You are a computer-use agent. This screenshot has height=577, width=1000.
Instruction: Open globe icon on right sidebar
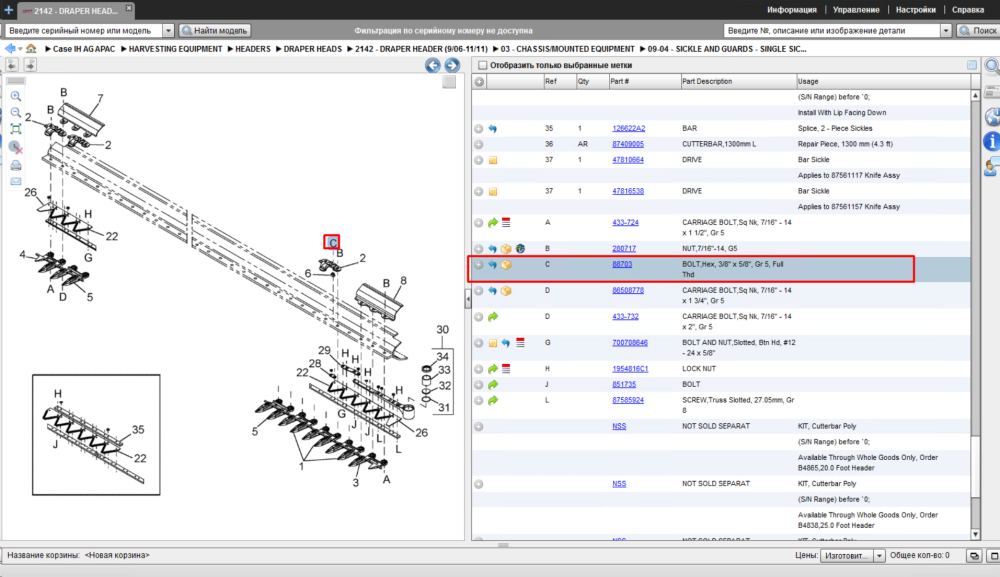(x=992, y=117)
